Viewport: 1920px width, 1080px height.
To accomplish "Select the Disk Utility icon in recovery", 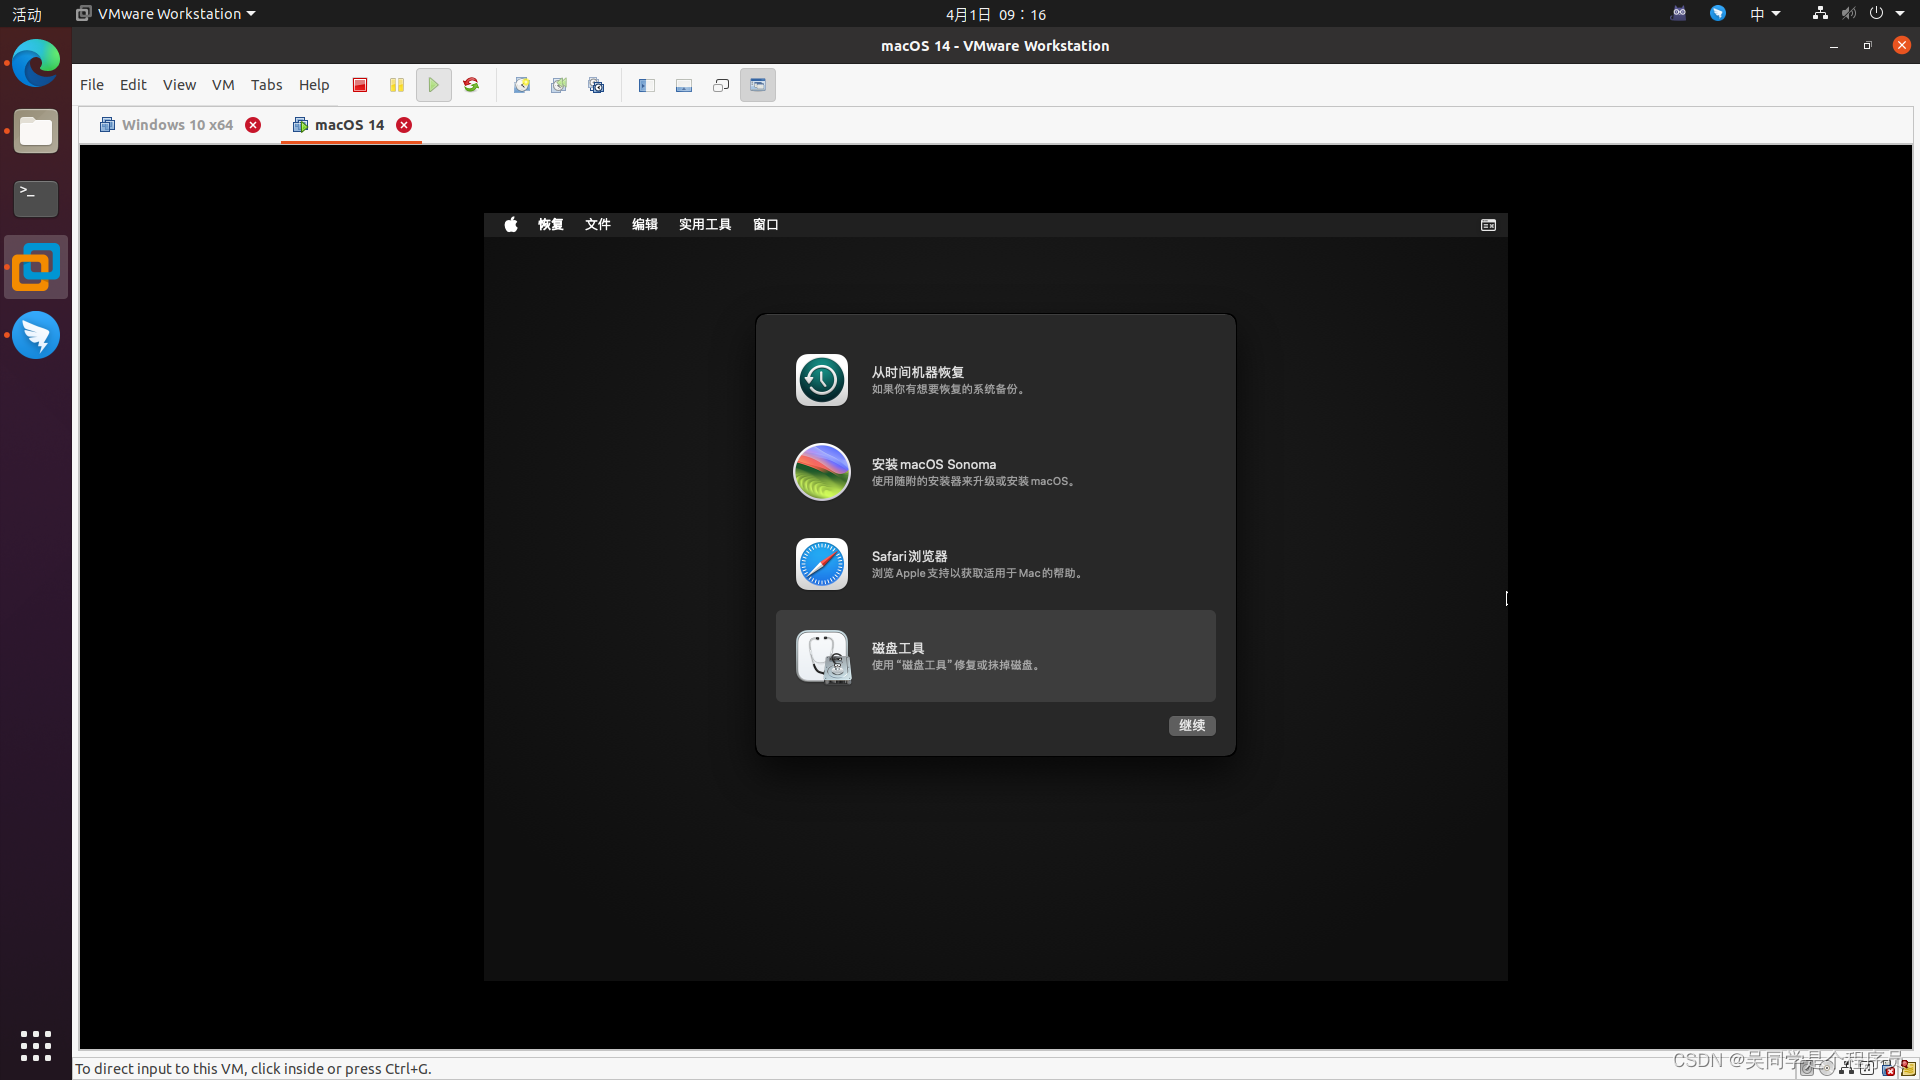I will tap(822, 657).
